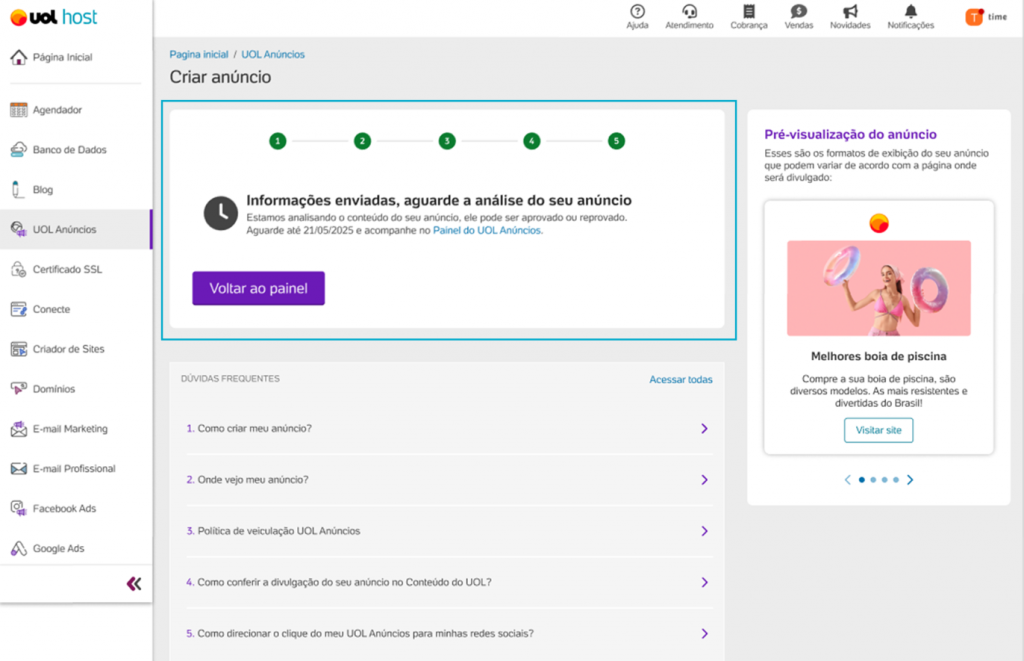
Task: Open Vendas top bar icon
Action: point(799,11)
